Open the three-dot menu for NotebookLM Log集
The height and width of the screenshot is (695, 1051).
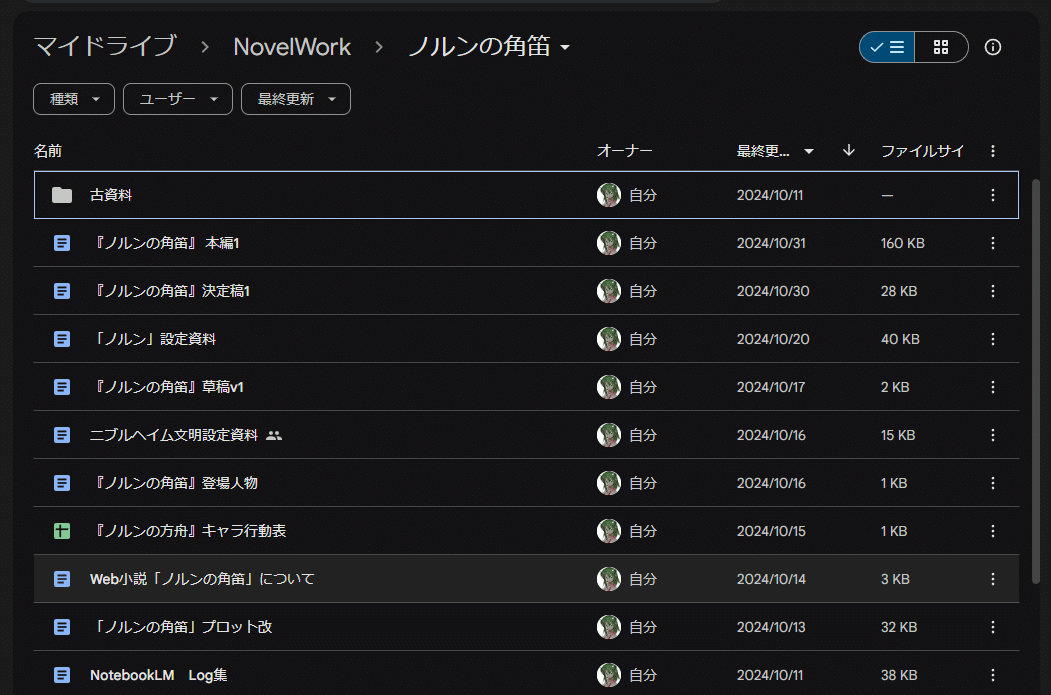pos(992,675)
